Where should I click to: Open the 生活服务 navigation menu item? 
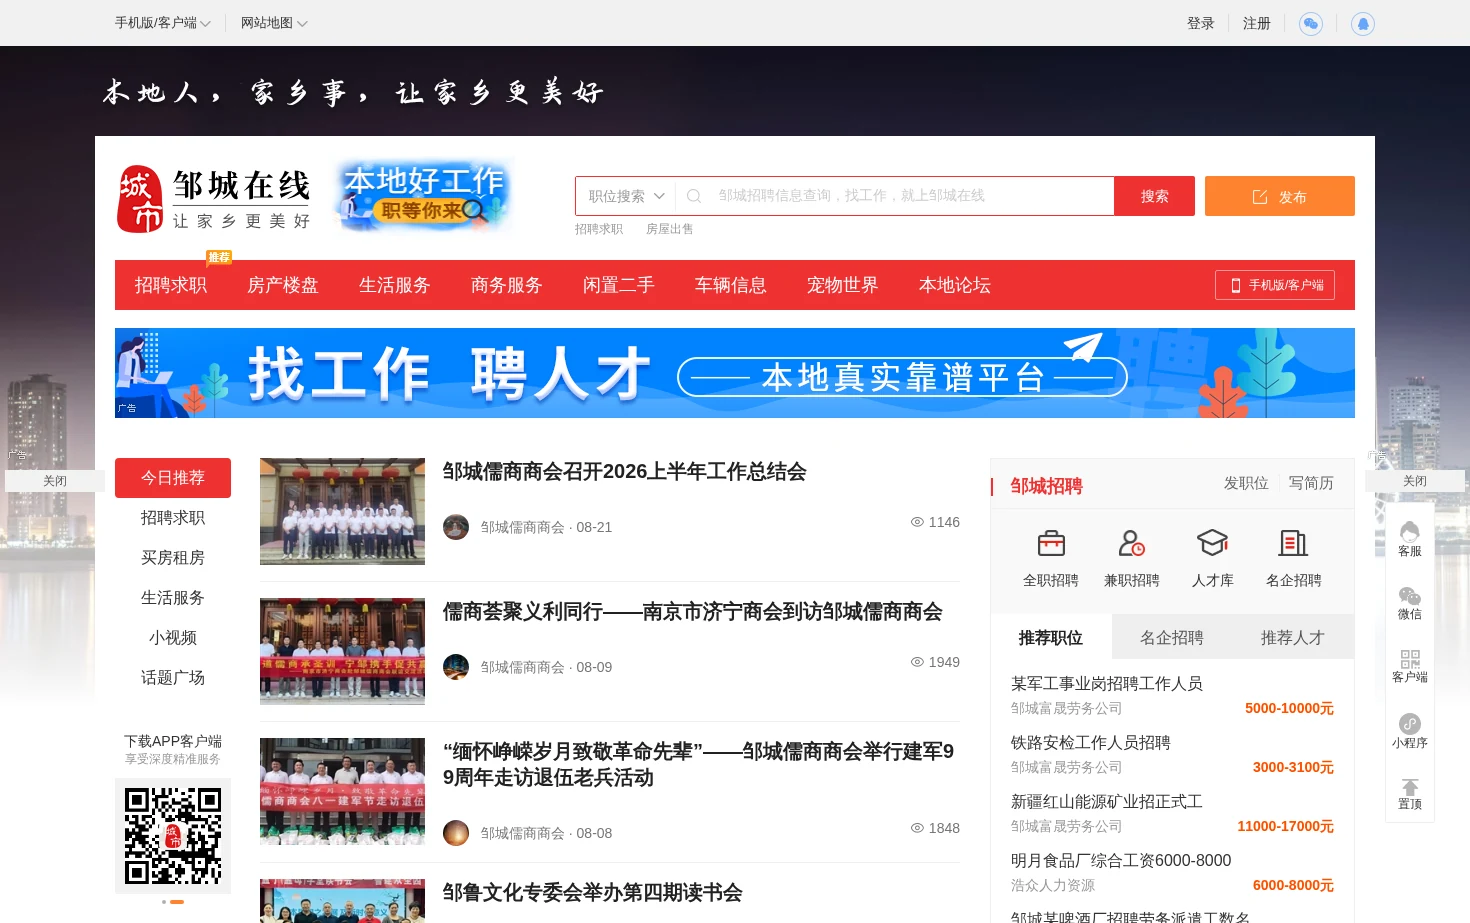point(395,285)
